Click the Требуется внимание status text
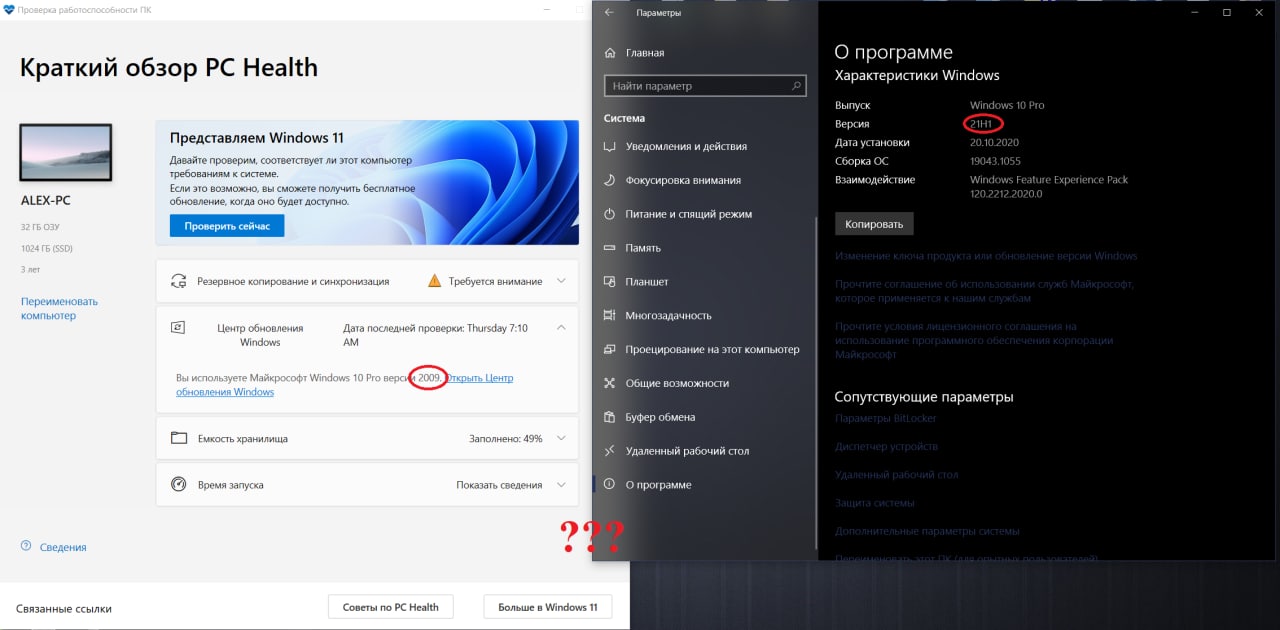Image resolution: width=1280 pixels, height=630 pixels. [495, 281]
